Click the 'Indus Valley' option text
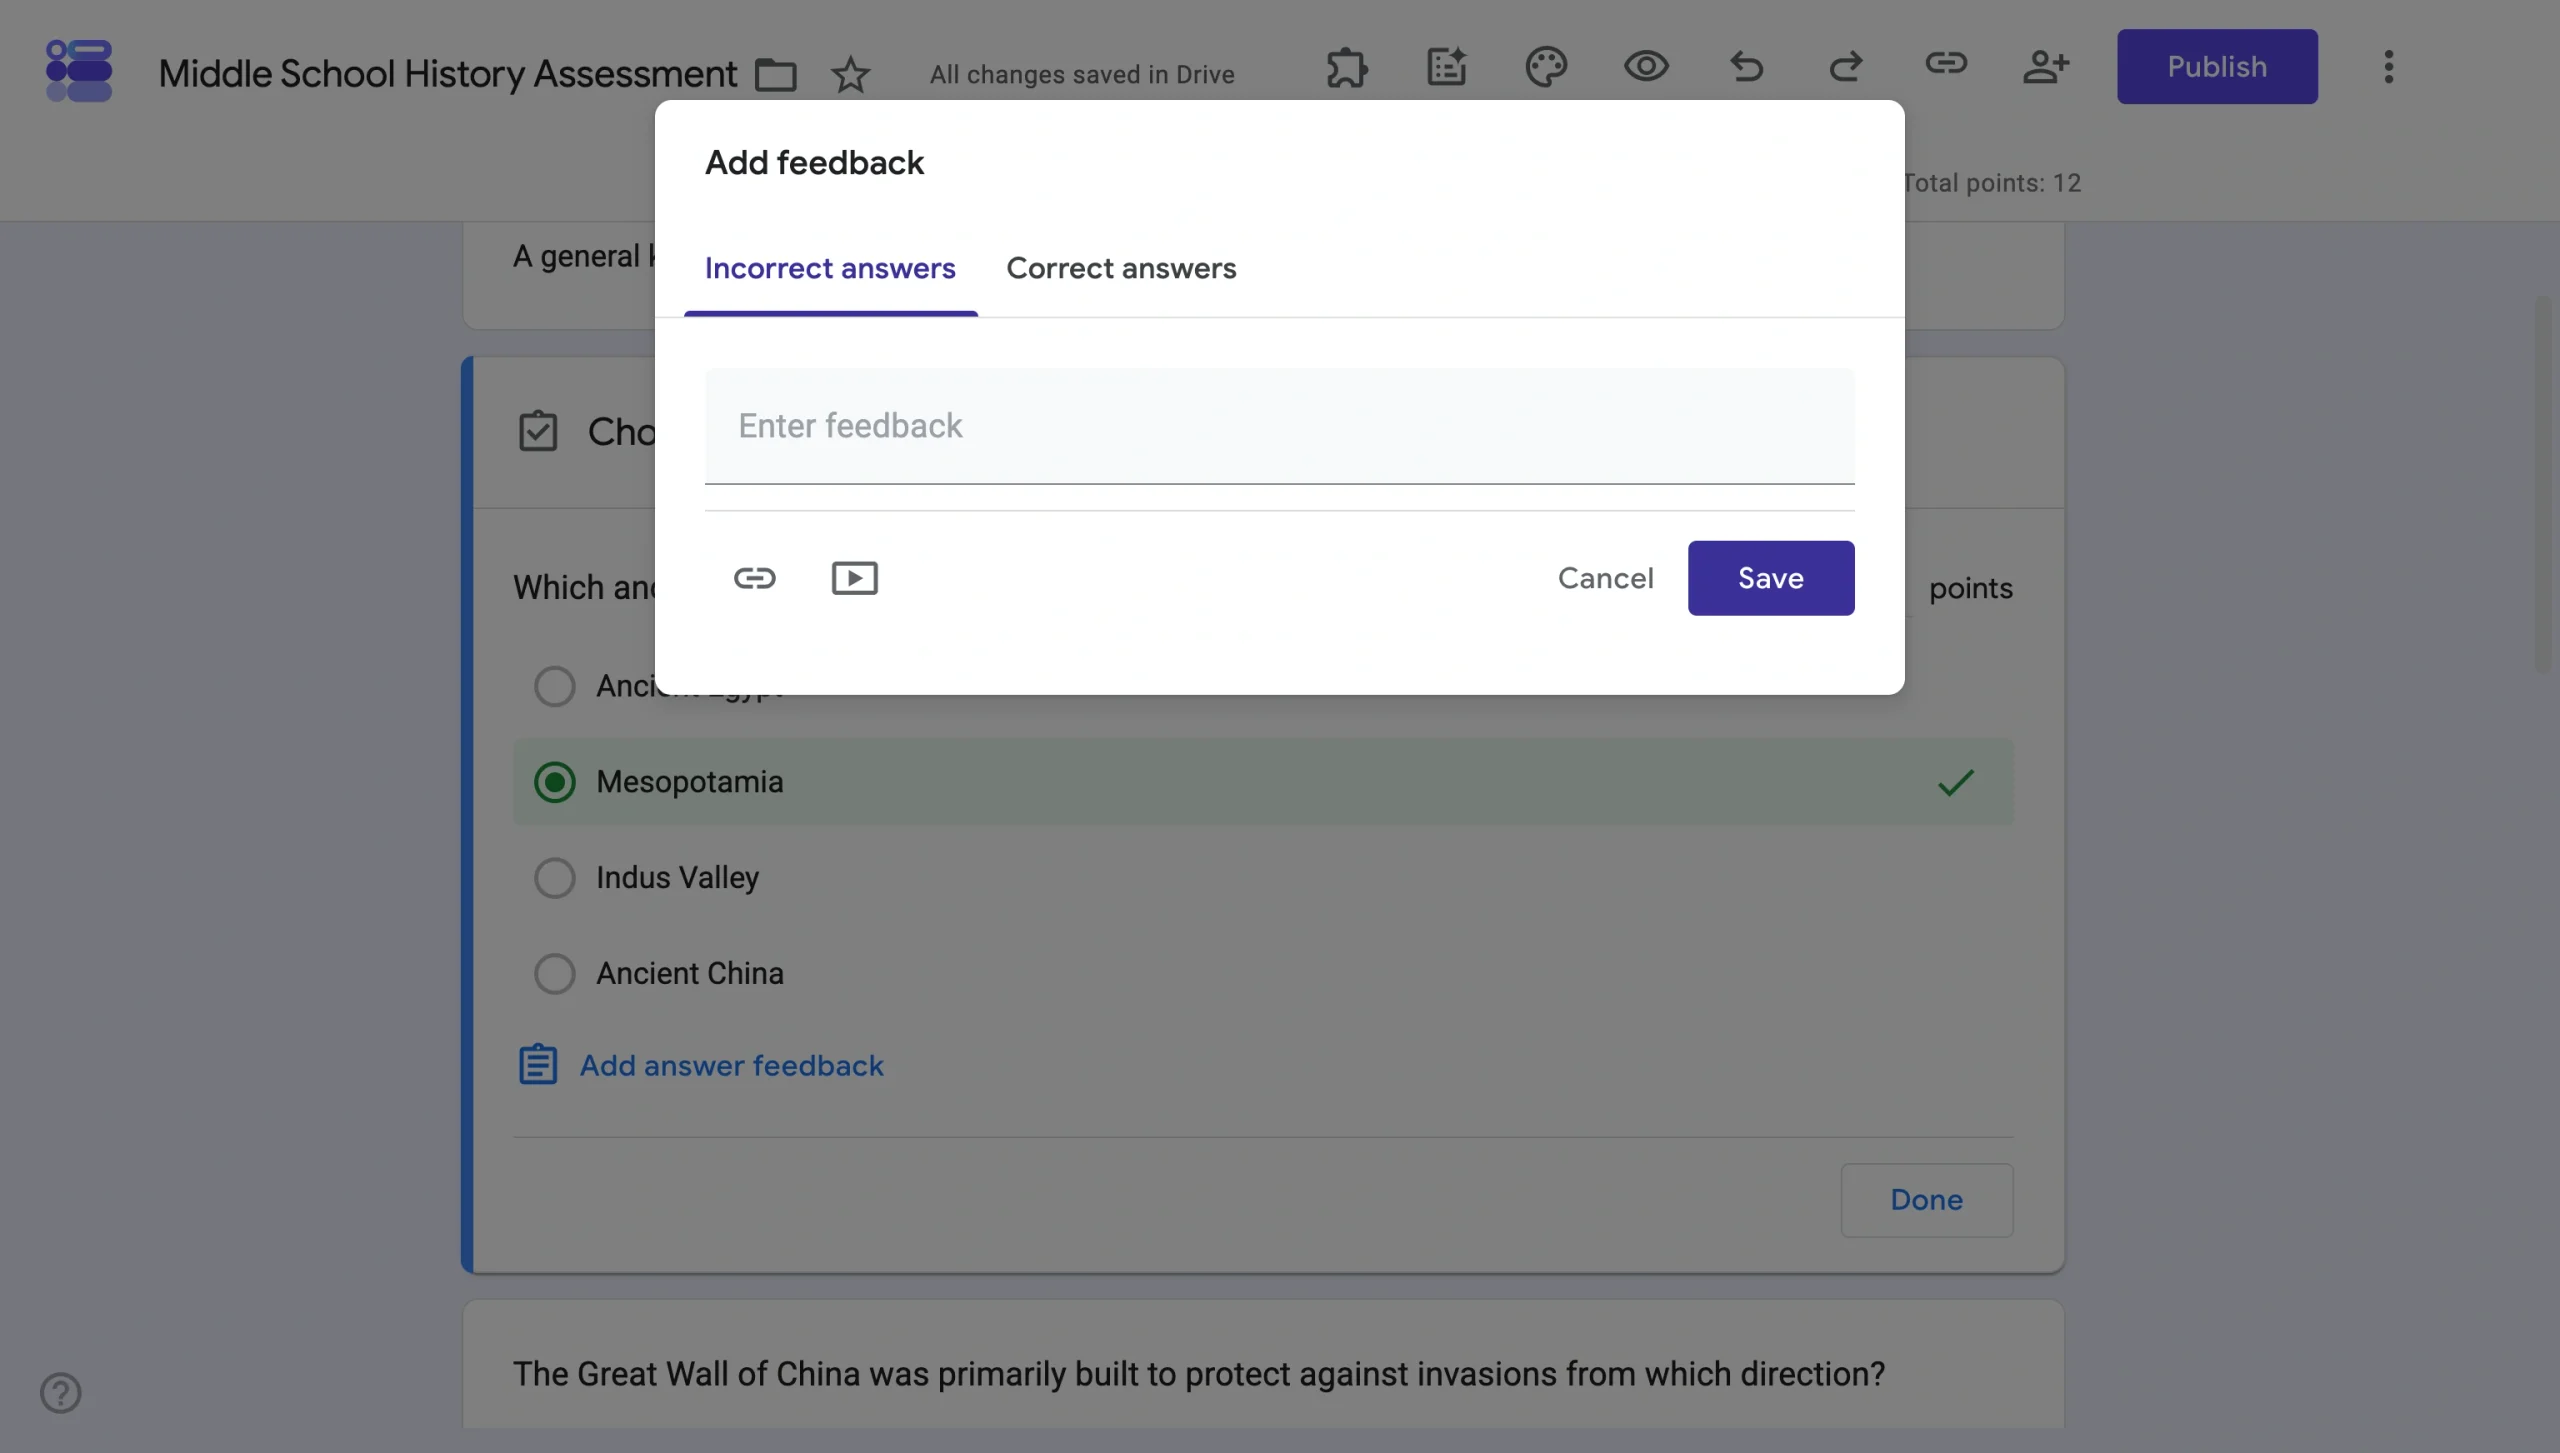 pyautogui.click(x=677, y=878)
